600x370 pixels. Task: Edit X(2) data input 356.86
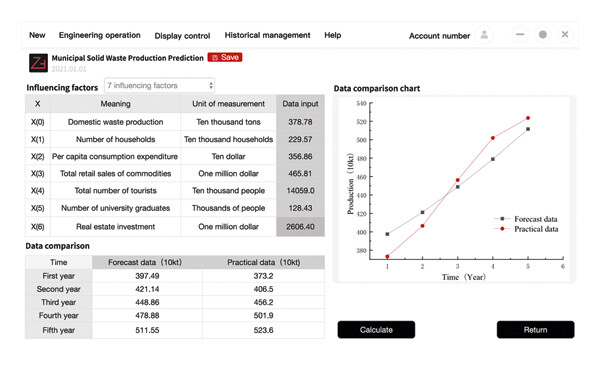click(300, 156)
